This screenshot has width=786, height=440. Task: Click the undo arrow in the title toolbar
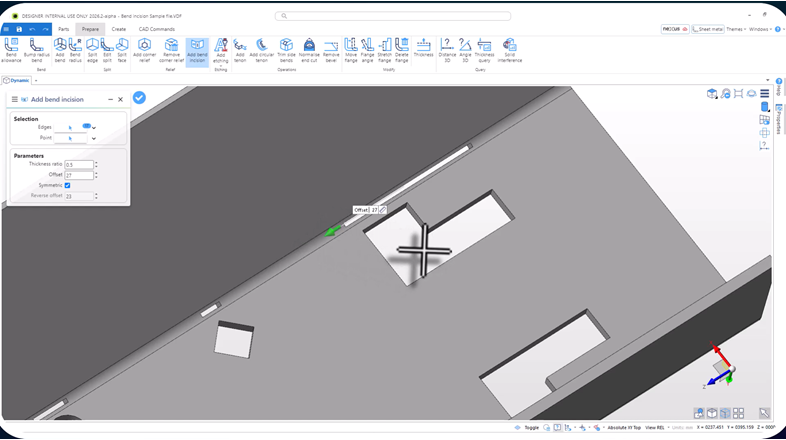tap(32, 29)
